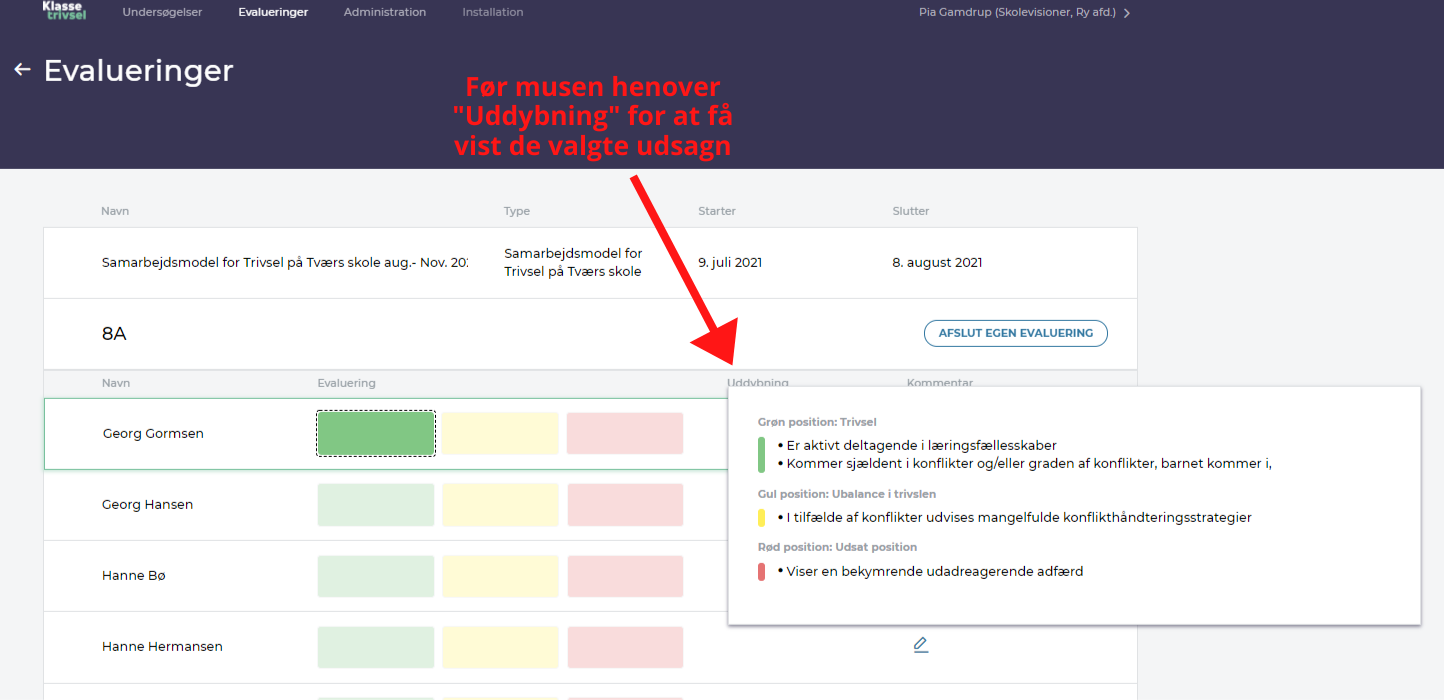Screen dimensions: 1444x700
Task: Click the Kommentar column header
Action: pyautogui.click(x=940, y=382)
